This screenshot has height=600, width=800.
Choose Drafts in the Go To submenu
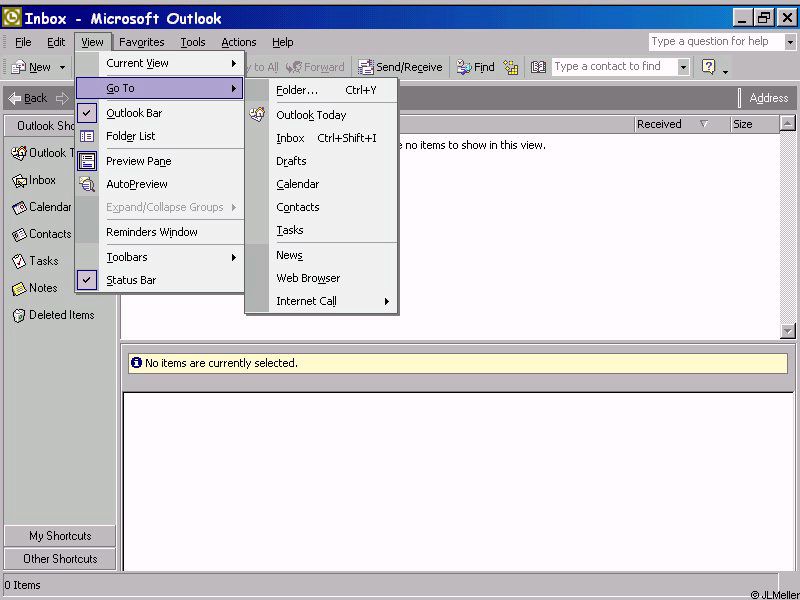291,161
